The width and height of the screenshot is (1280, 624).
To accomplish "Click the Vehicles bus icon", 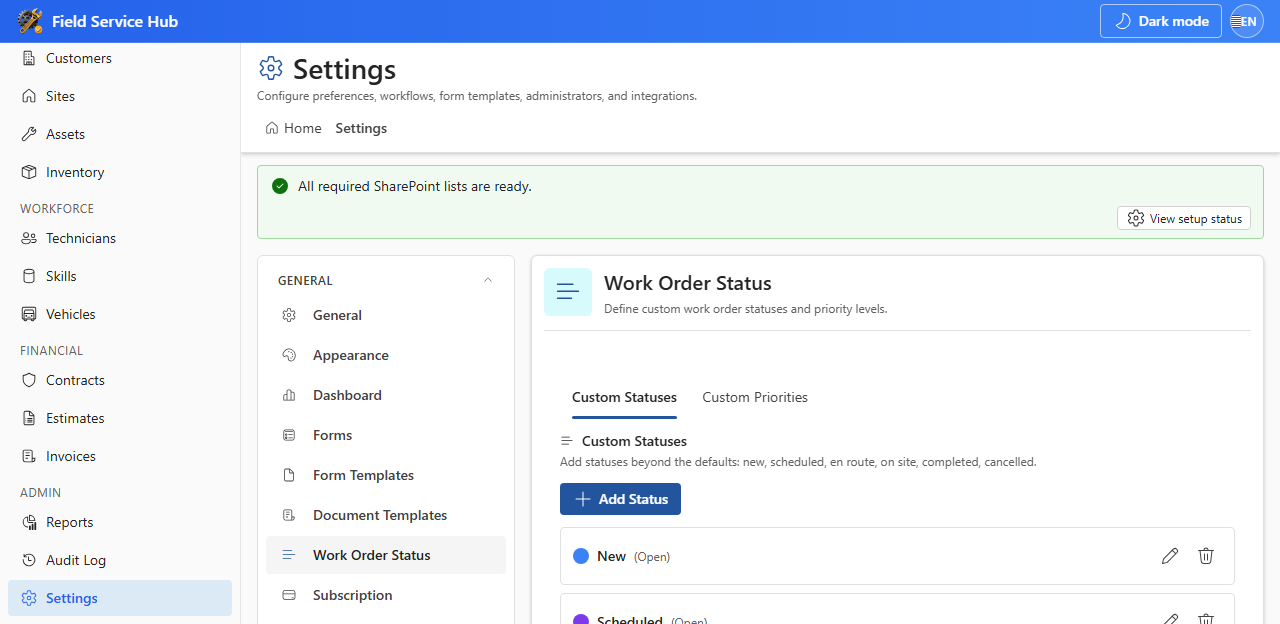I will coord(29,314).
